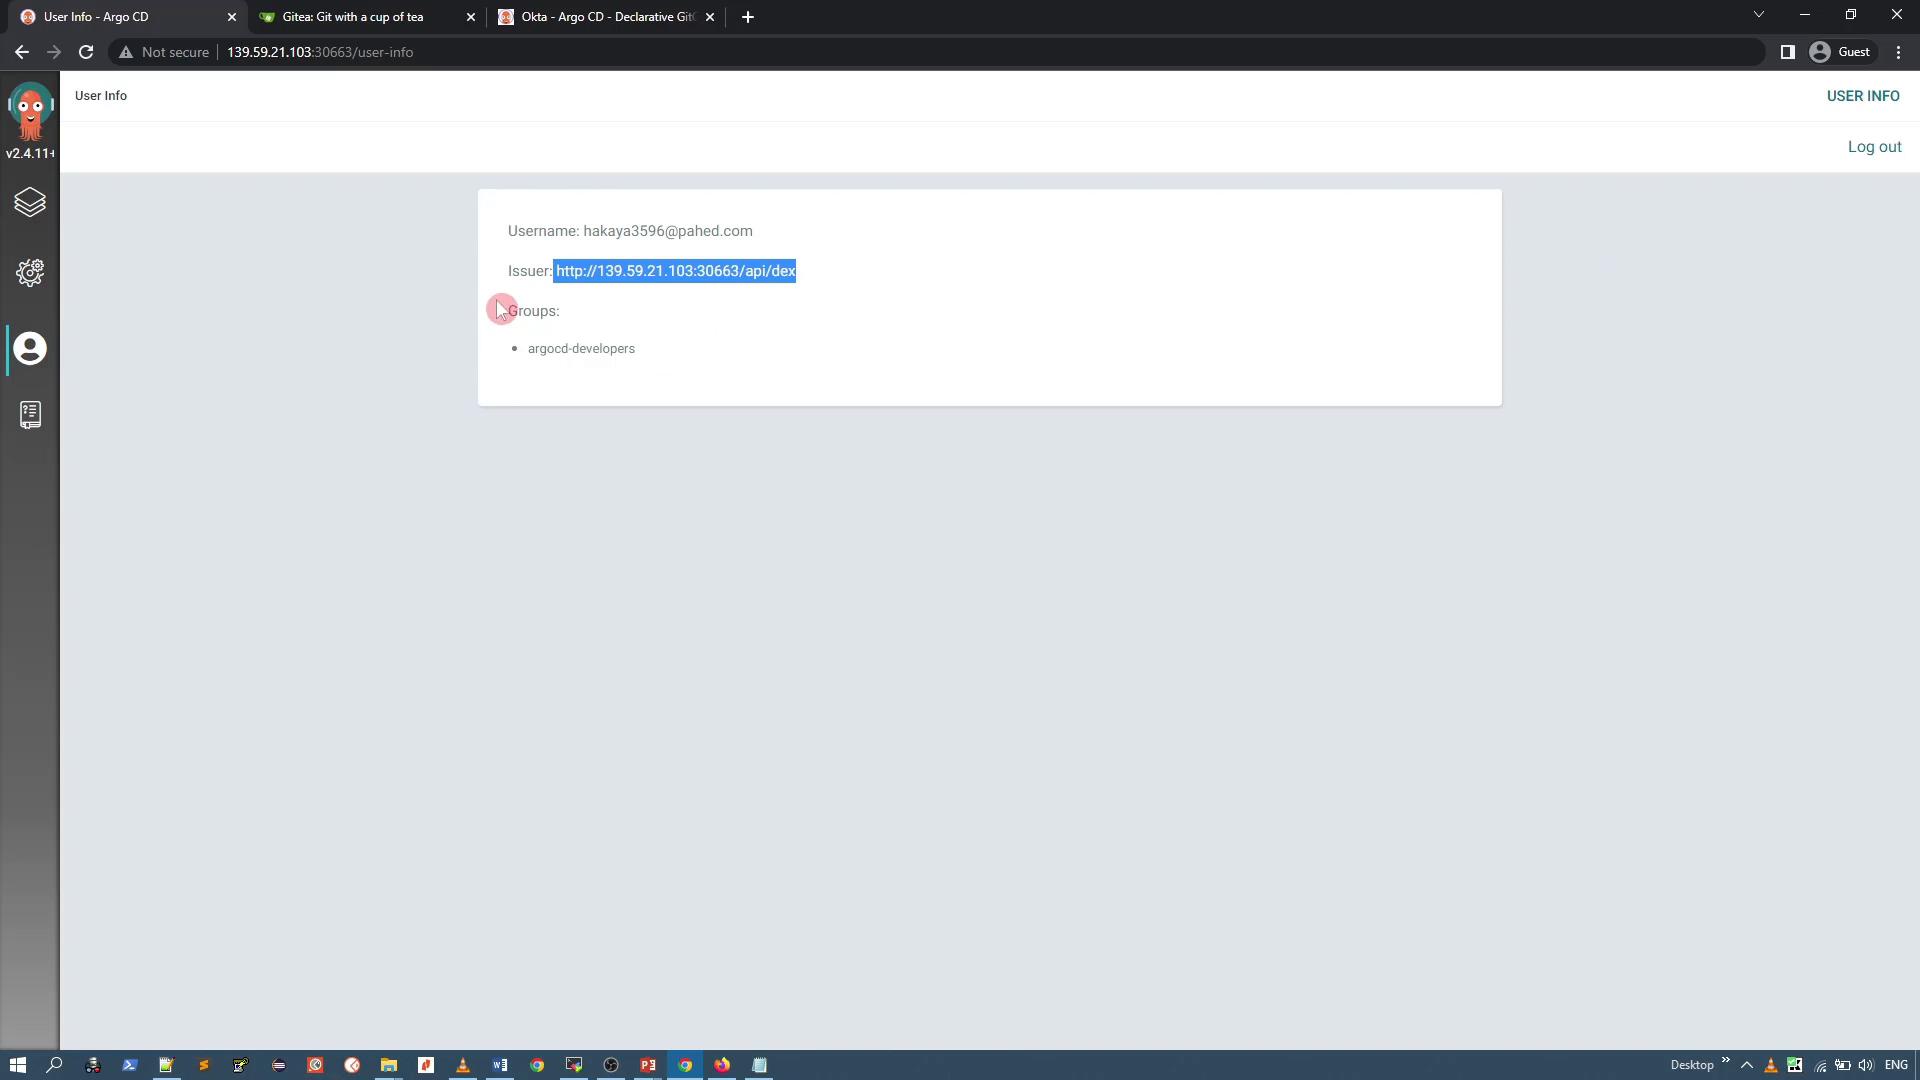Open the Windows Start menu

click(18, 1065)
